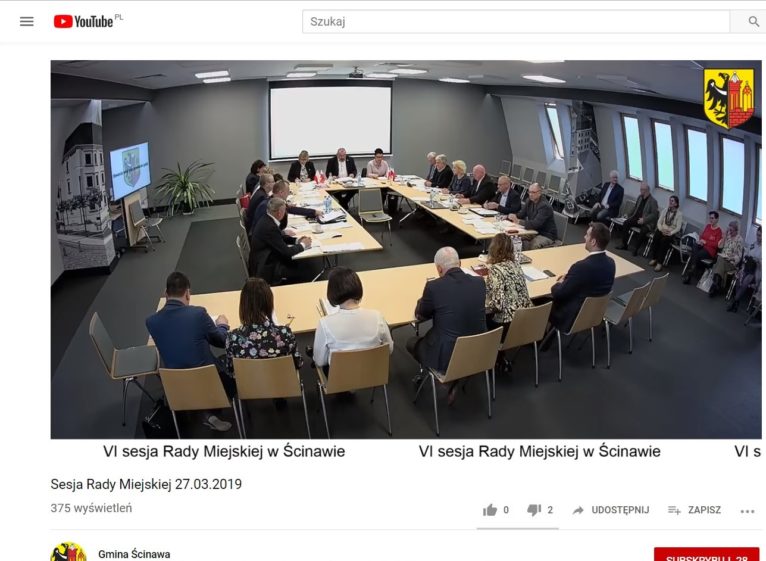
Task: Click the video title Sesja Rady Miejskiej 27.03.2019
Action: [x=146, y=484]
